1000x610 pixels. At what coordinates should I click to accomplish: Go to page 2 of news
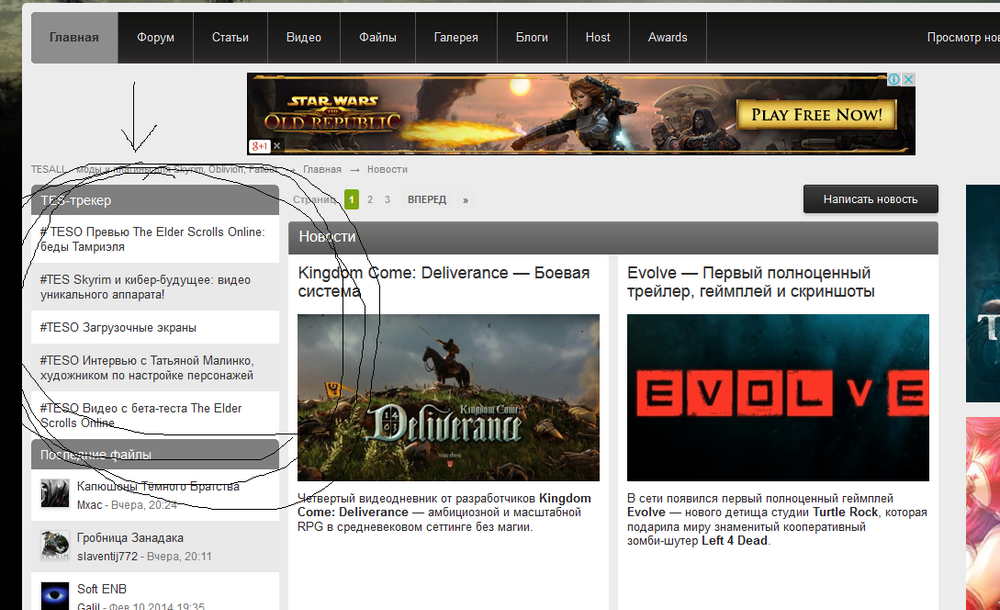370,200
